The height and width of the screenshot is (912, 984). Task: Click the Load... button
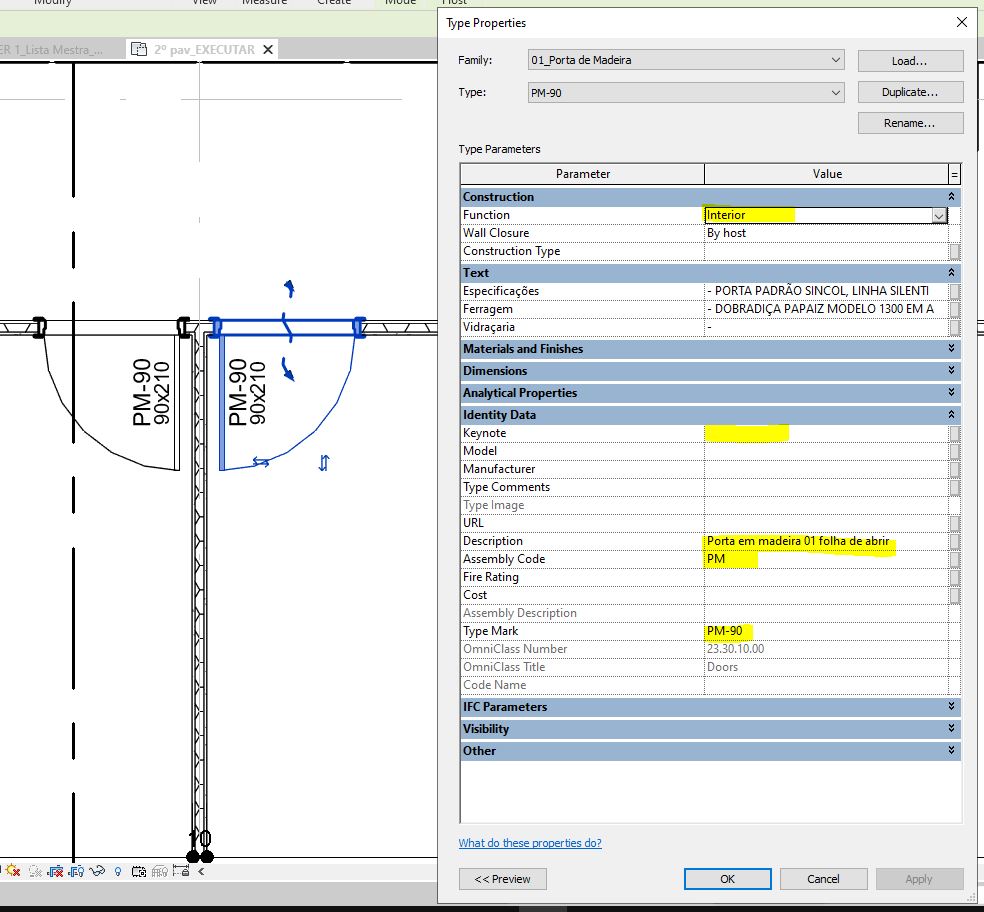[x=910, y=61]
